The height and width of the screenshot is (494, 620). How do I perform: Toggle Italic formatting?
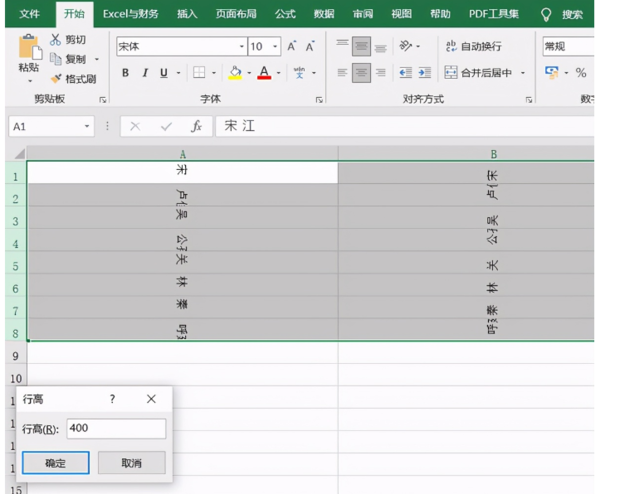[145, 73]
